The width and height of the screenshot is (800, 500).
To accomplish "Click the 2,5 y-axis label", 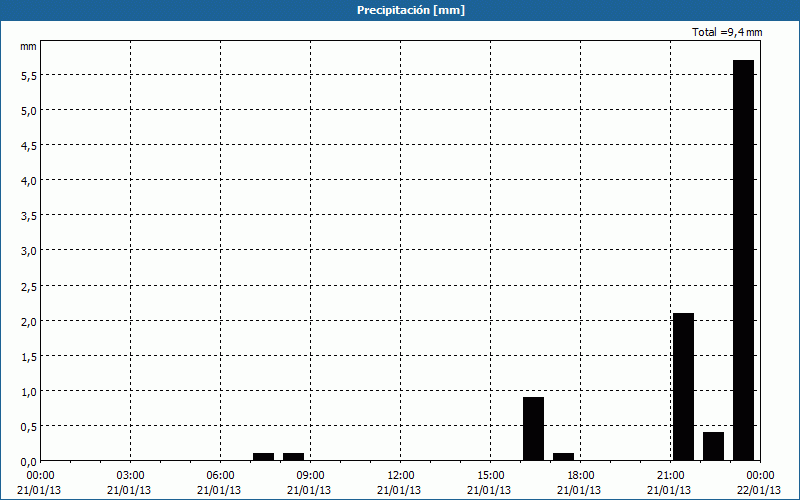I will (28, 286).
